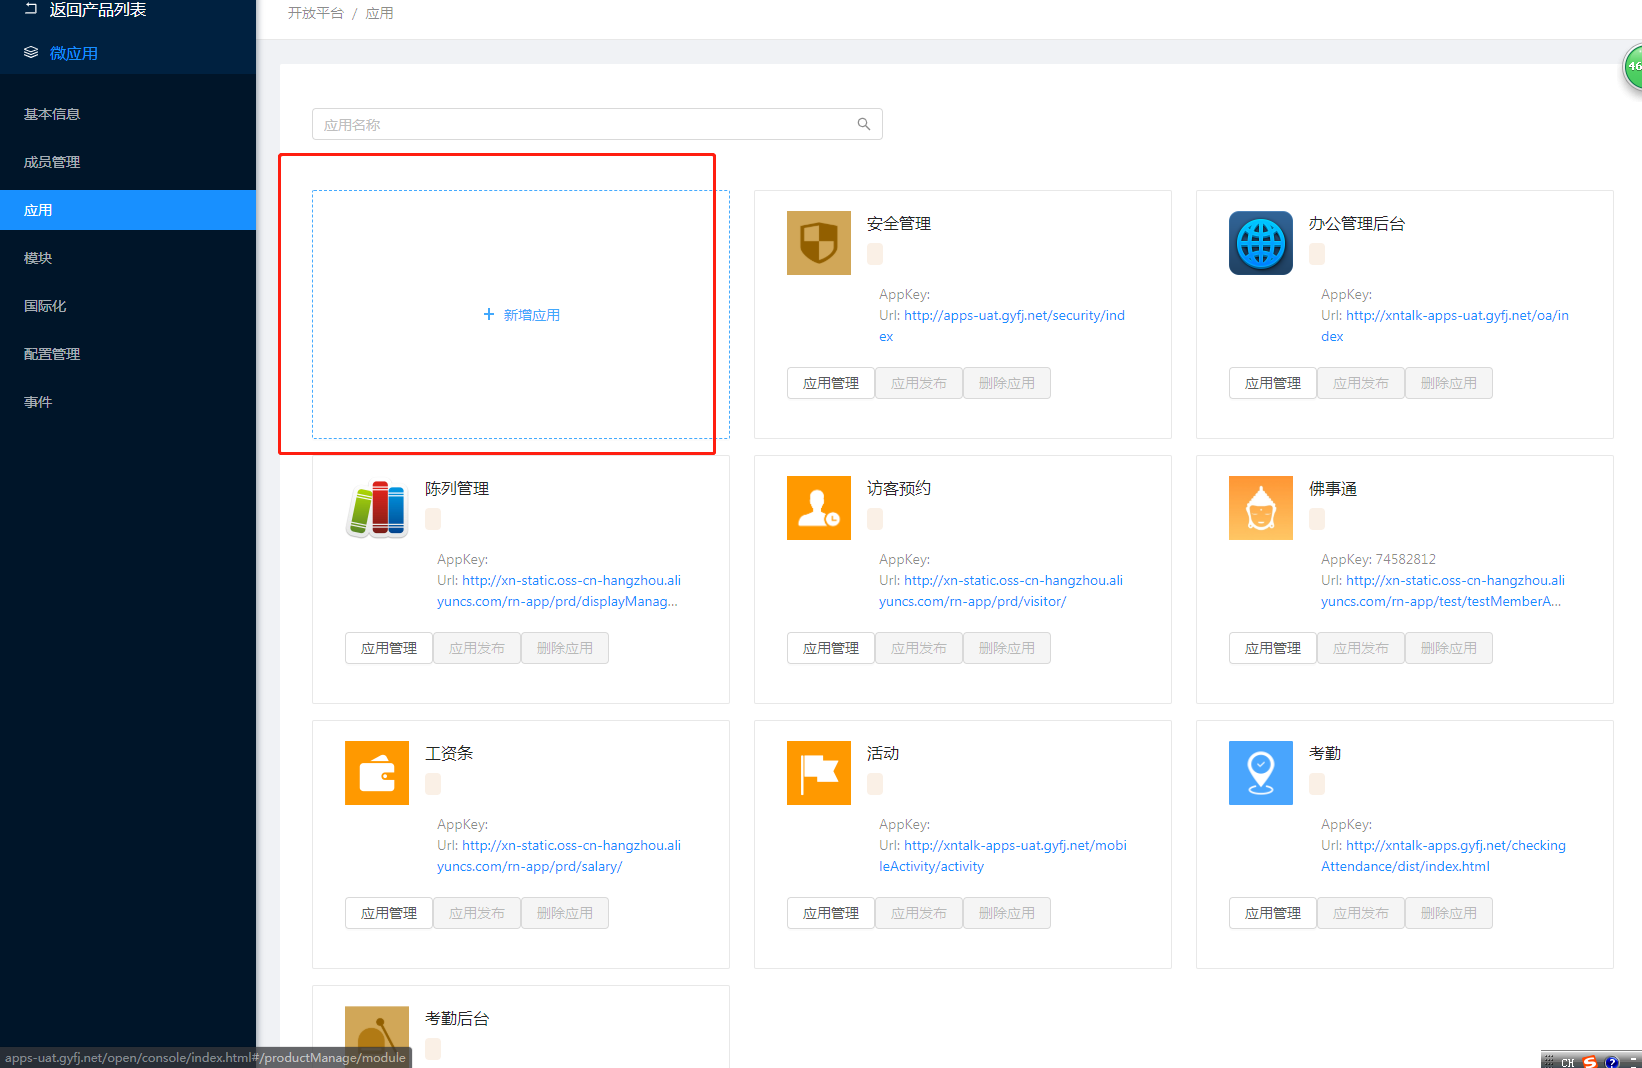
Task: Click 删除应用 for 佛事通
Action: tap(1449, 648)
